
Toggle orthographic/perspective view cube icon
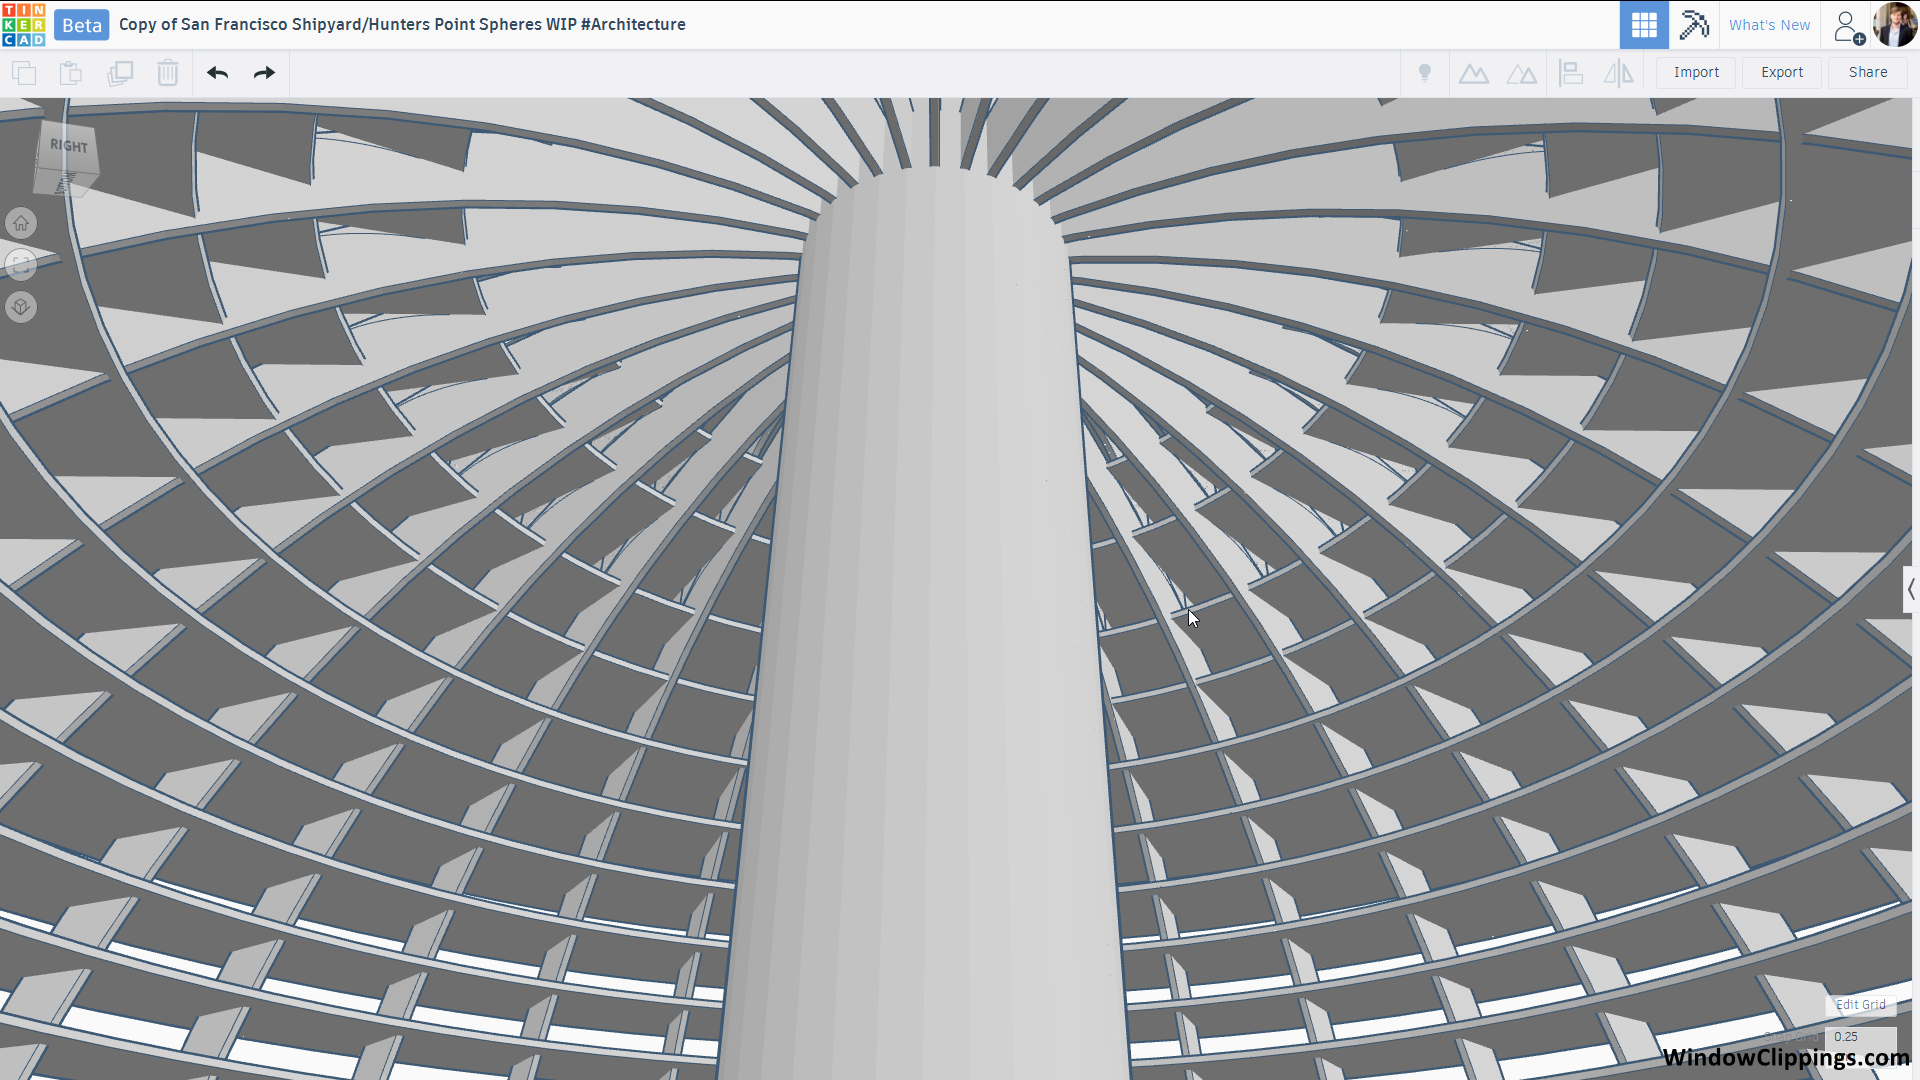[x=21, y=307]
